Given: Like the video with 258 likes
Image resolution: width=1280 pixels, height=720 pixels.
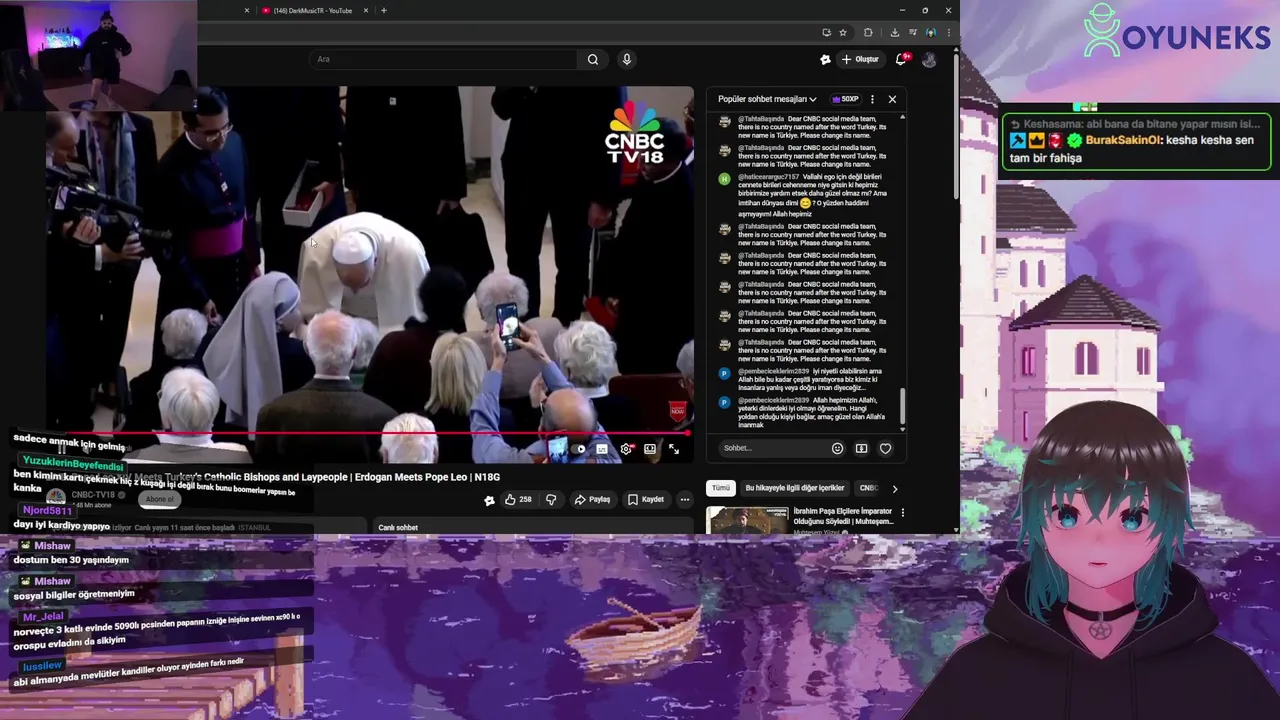Looking at the screenshot, I should coord(518,499).
